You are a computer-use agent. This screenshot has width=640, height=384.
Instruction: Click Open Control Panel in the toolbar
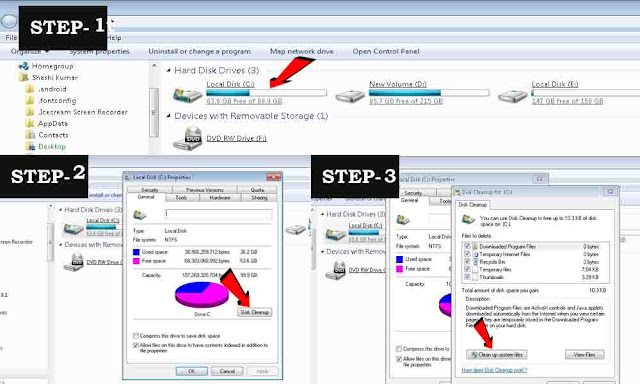pyautogui.click(x=386, y=51)
